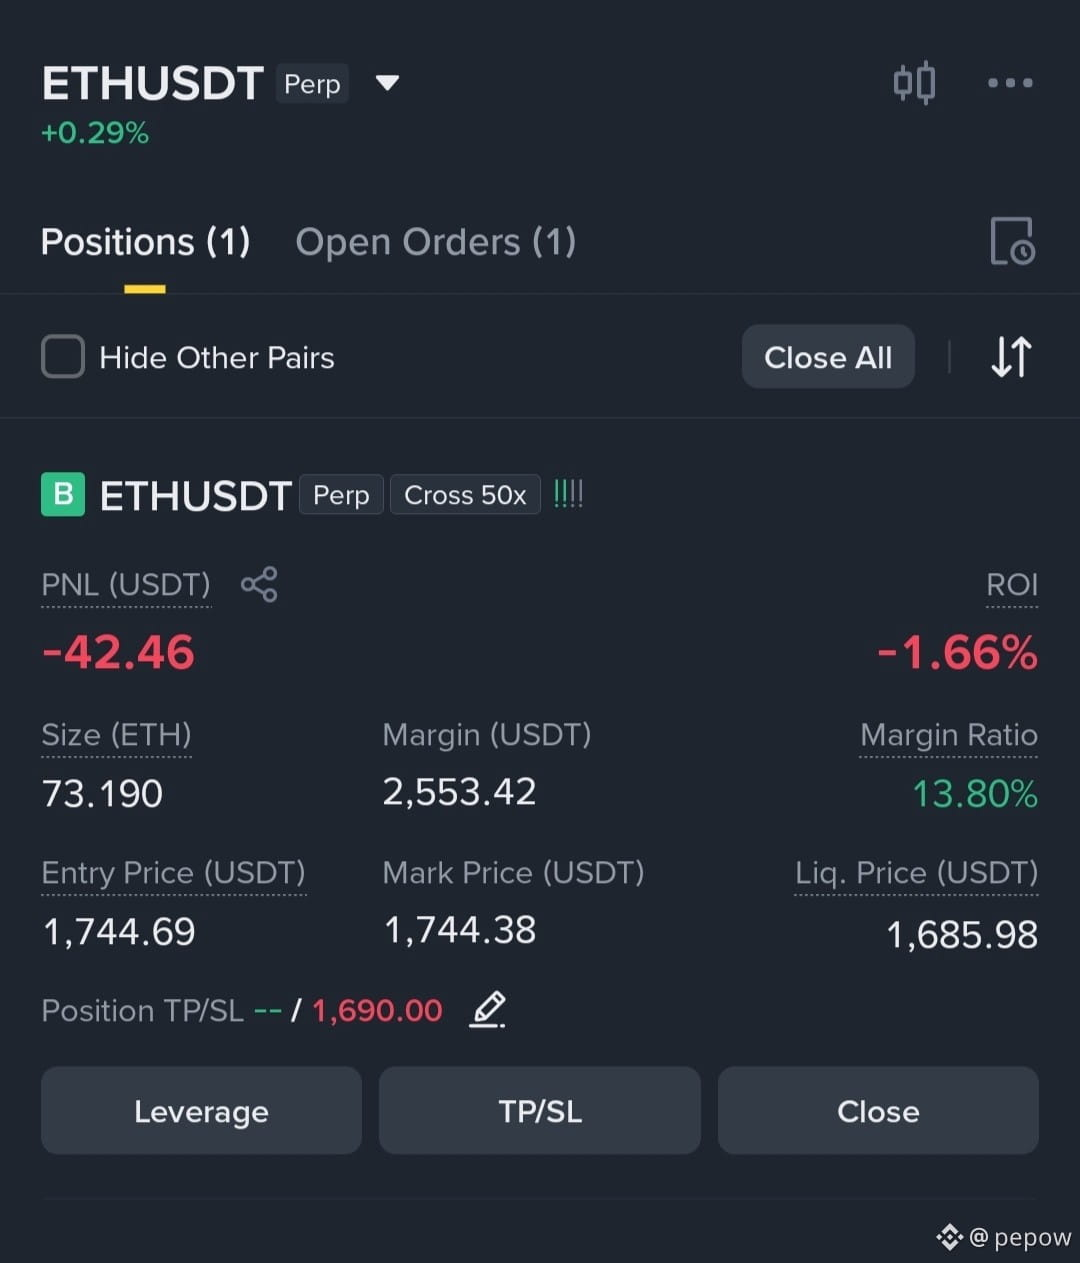Tap the Margin Ratio label for details
Image resolution: width=1080 pixels, height=1263 pixels.
pos(949,736)
